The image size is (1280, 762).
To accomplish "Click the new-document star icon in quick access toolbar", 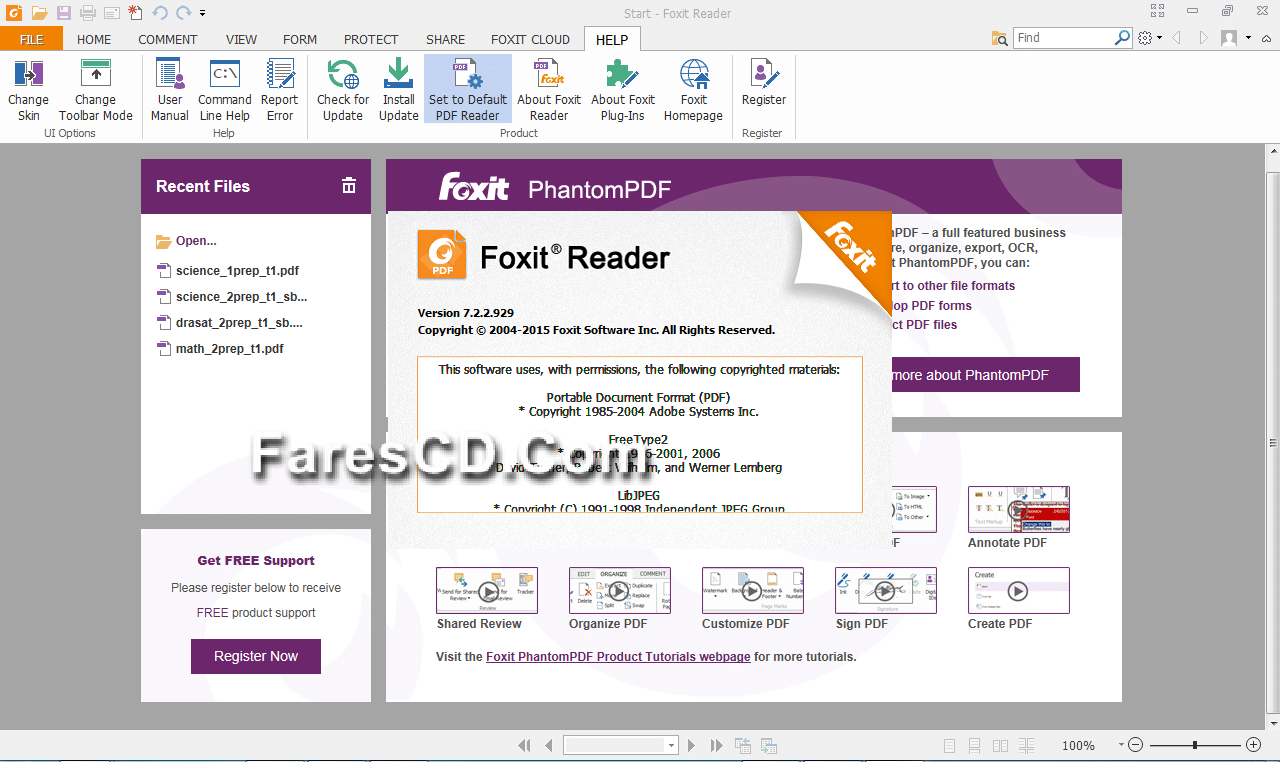I will tap(135, 13).
